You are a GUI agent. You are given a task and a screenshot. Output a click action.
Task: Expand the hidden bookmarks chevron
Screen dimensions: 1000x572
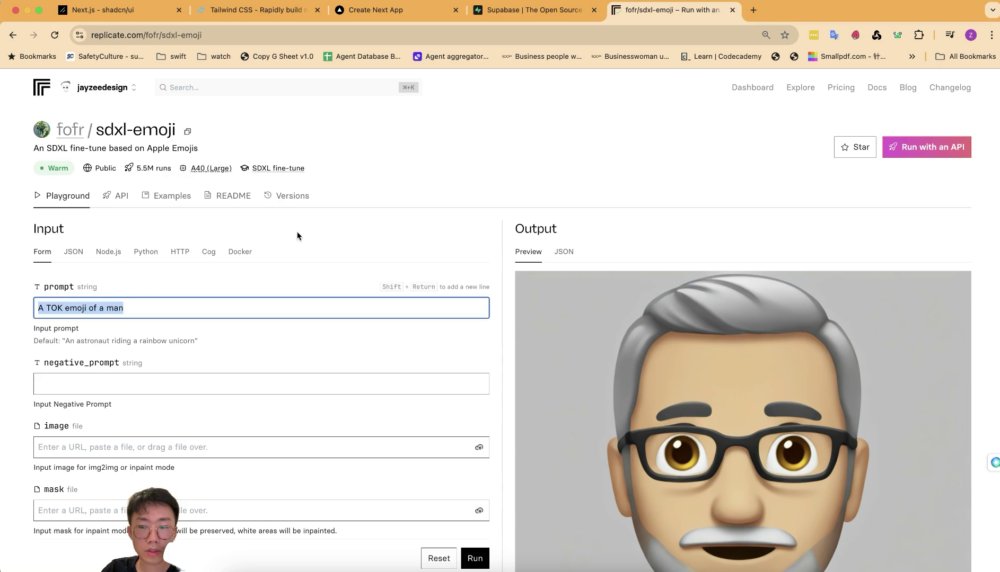pos(912,56)
